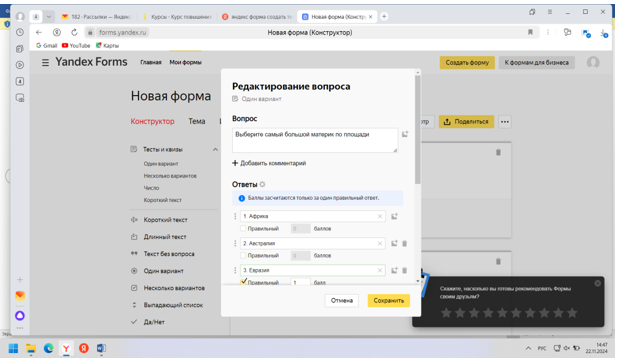
Task: Add a Короткий текст question
Action: pyautogui.click(x=166, y=220)
